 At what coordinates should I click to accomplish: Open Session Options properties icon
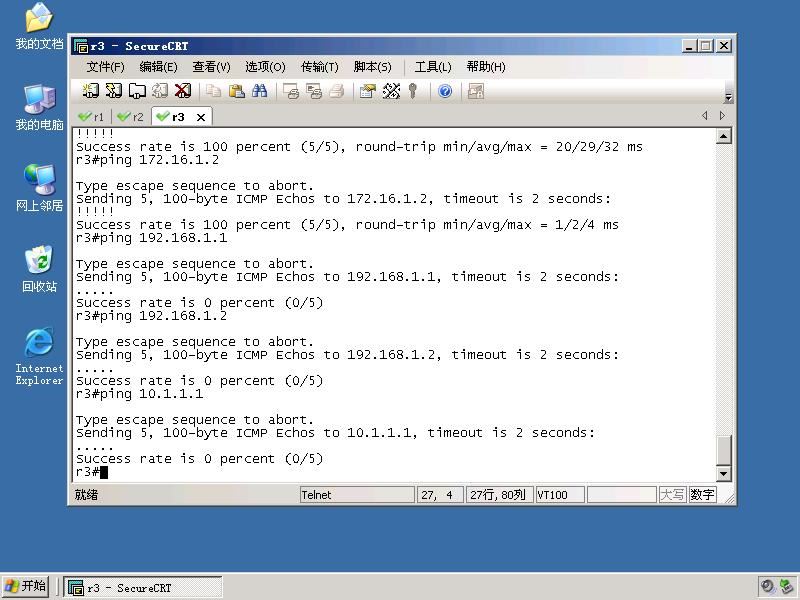tap(367, 91)
